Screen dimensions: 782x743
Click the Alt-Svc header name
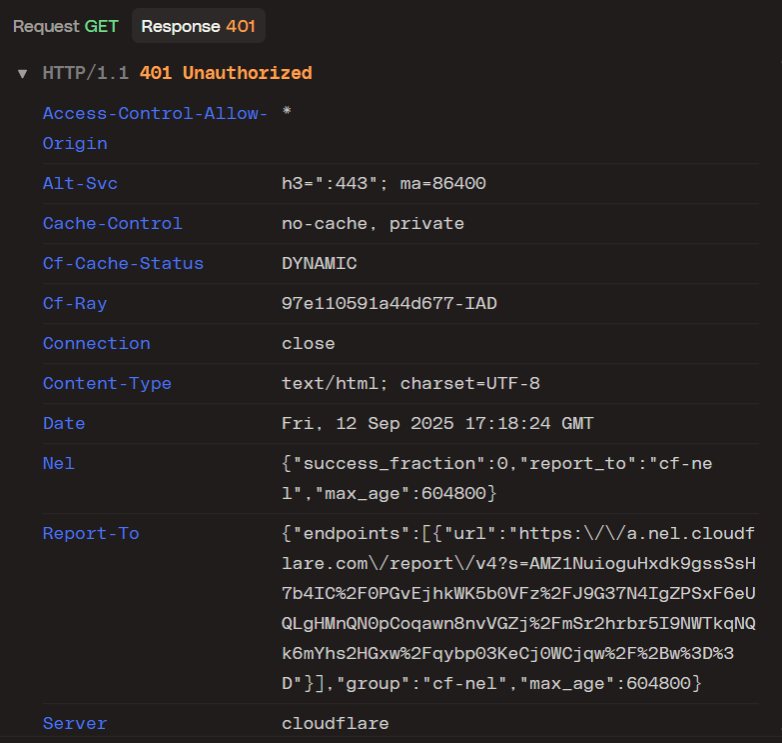tap(80, 184)
